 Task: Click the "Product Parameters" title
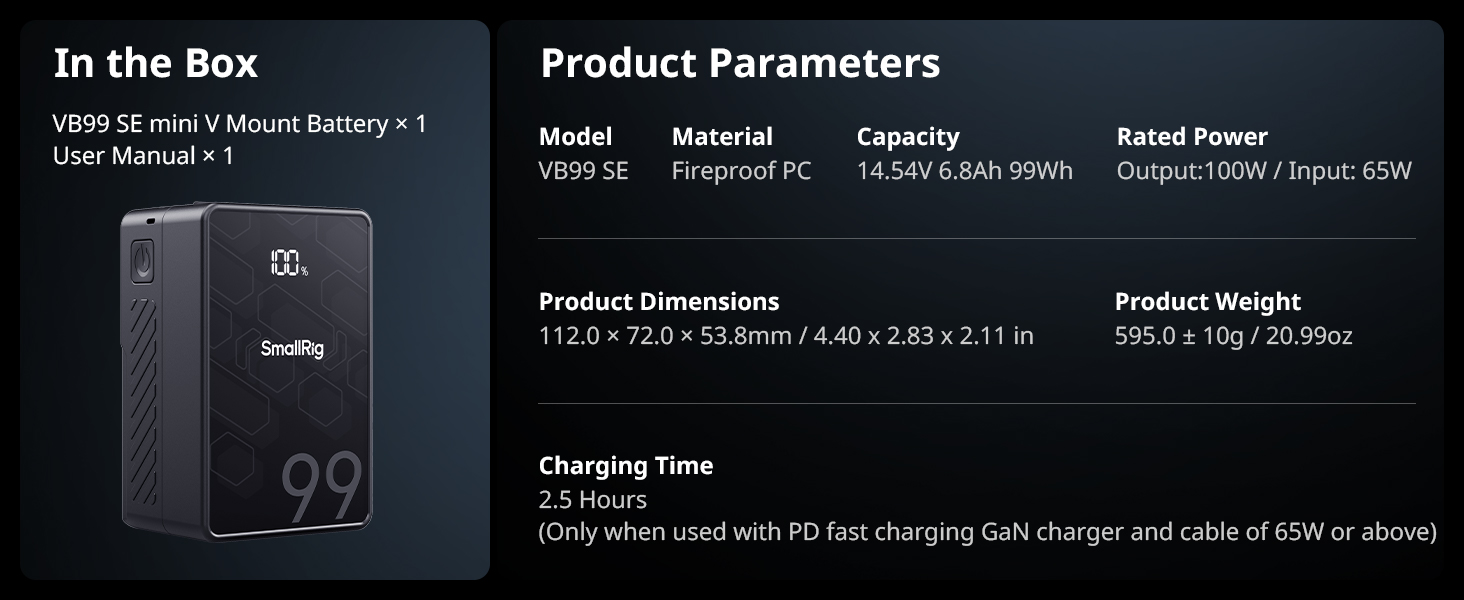point(740,63)
